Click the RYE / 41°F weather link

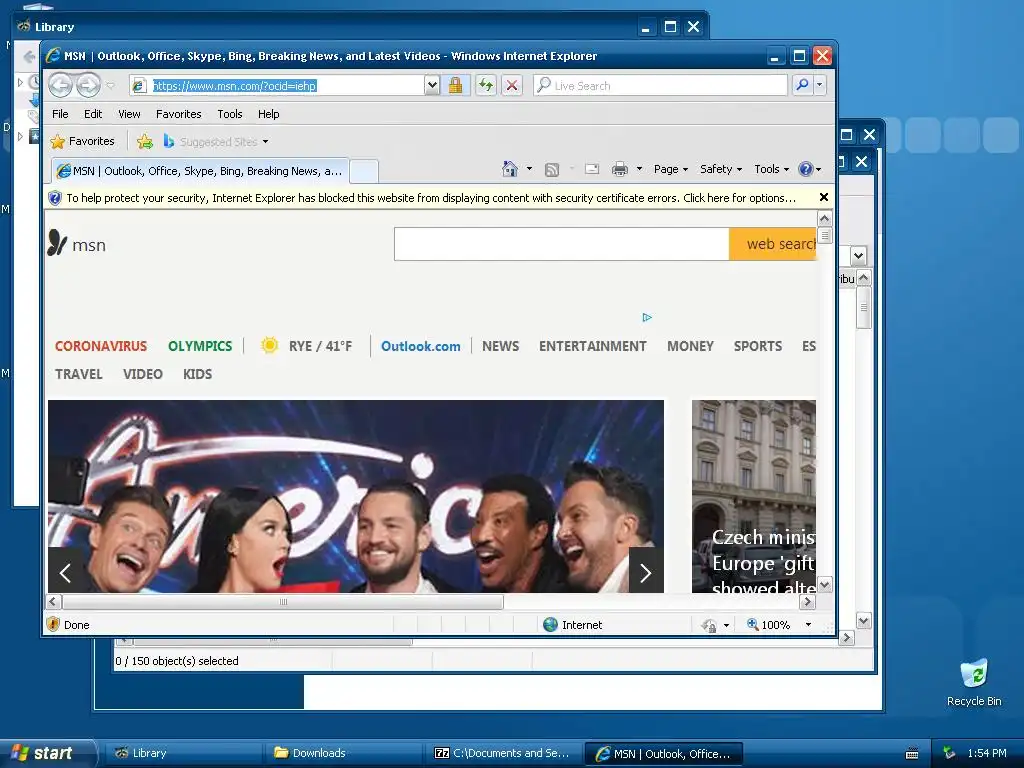click(320, 346)
